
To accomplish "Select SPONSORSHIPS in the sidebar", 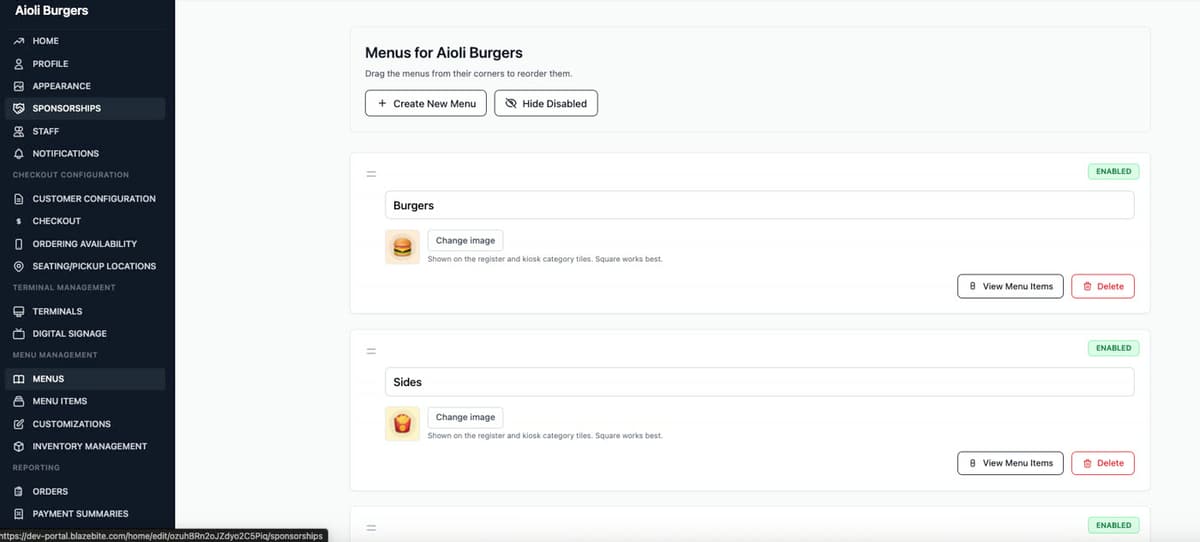I will [87, 108].
